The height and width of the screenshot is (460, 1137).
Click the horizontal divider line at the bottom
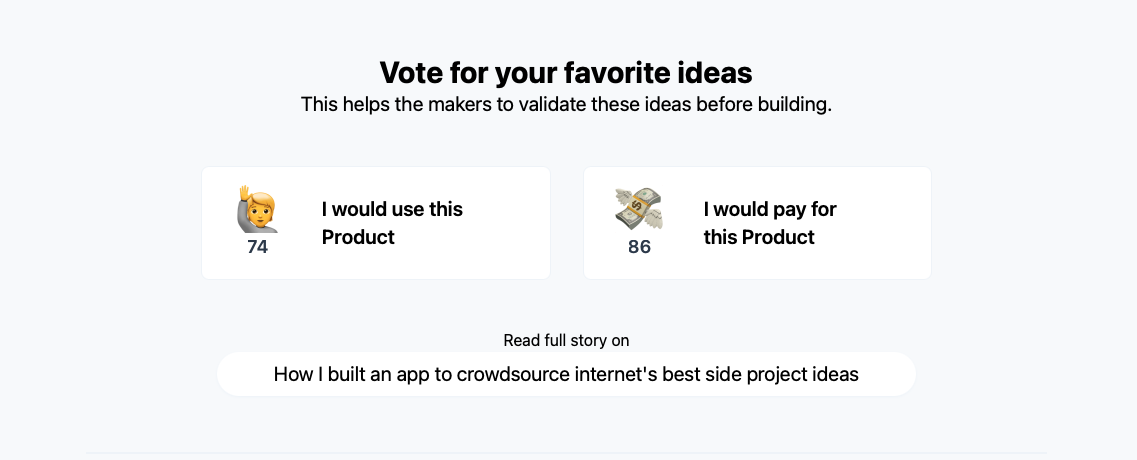[566, 453]
